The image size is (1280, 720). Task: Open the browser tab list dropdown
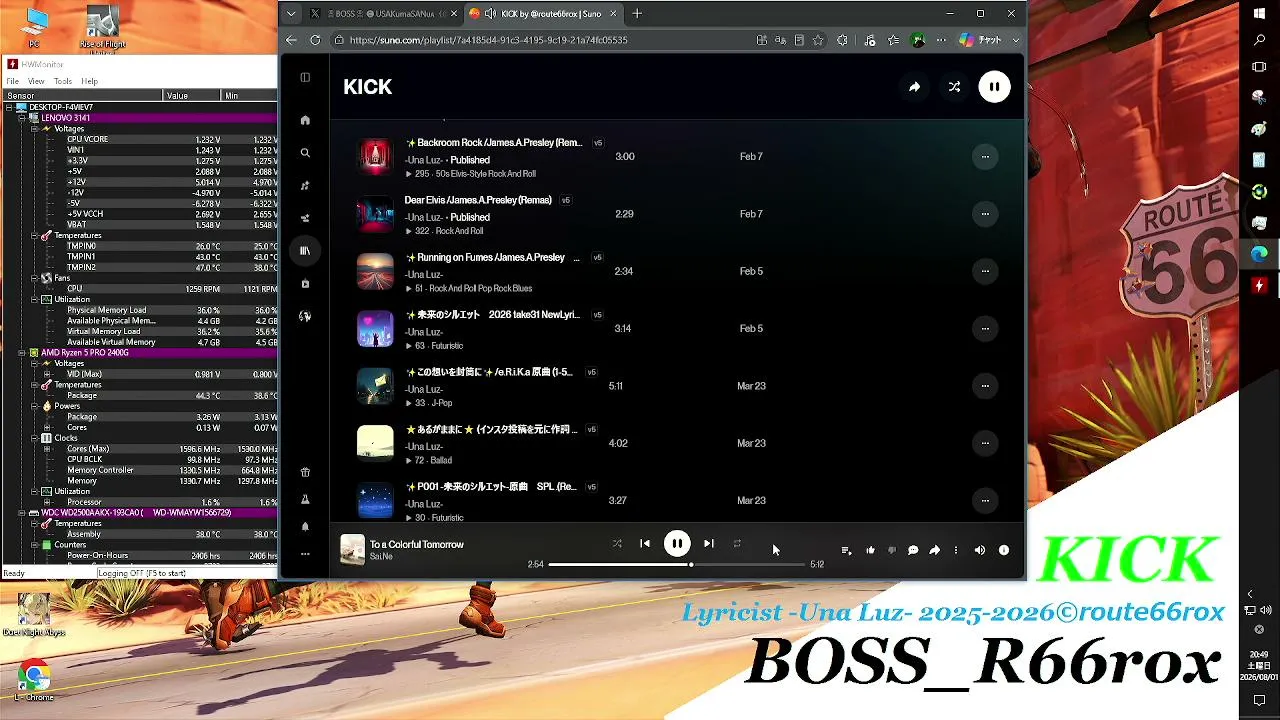point(291,14)
